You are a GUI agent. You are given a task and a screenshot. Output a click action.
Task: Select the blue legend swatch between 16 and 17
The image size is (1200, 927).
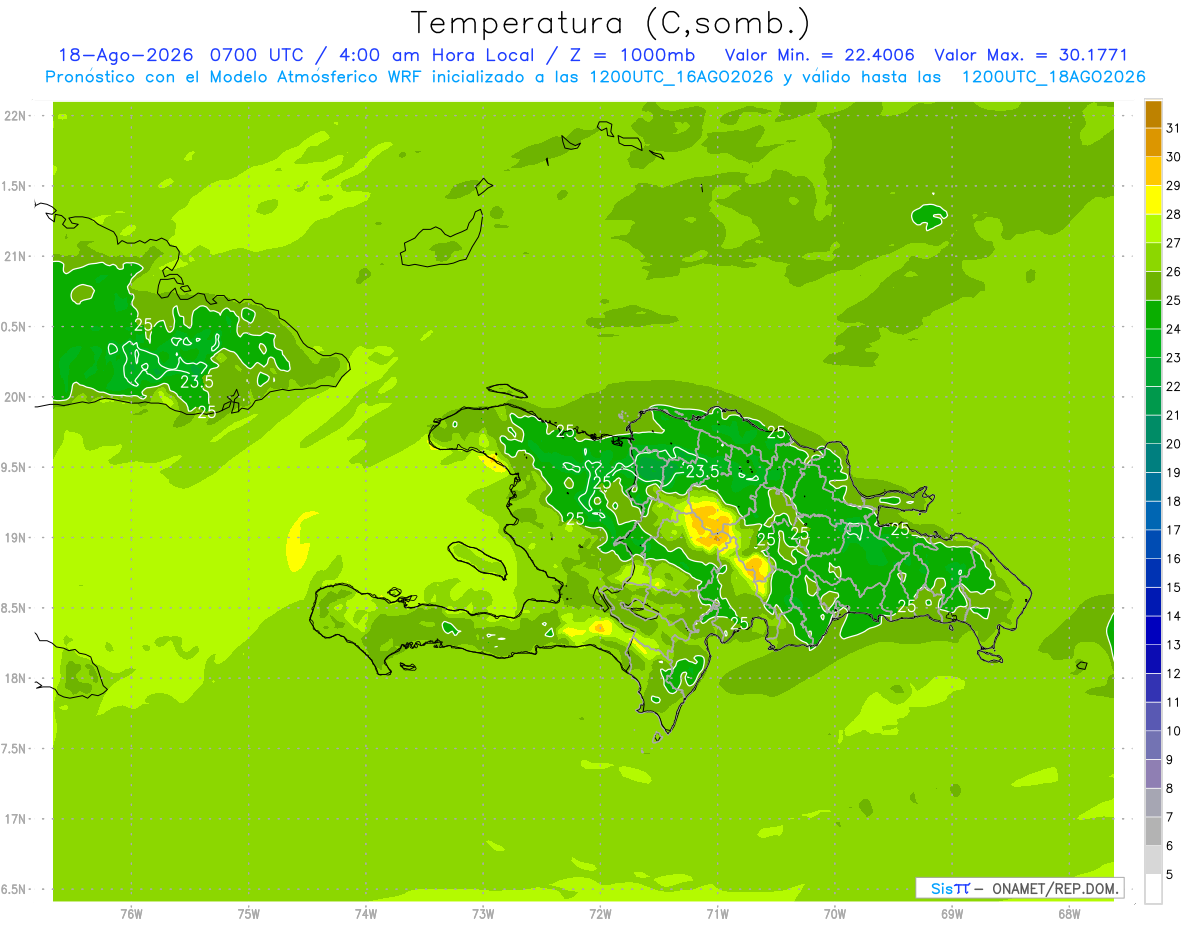click(1153, 544)
